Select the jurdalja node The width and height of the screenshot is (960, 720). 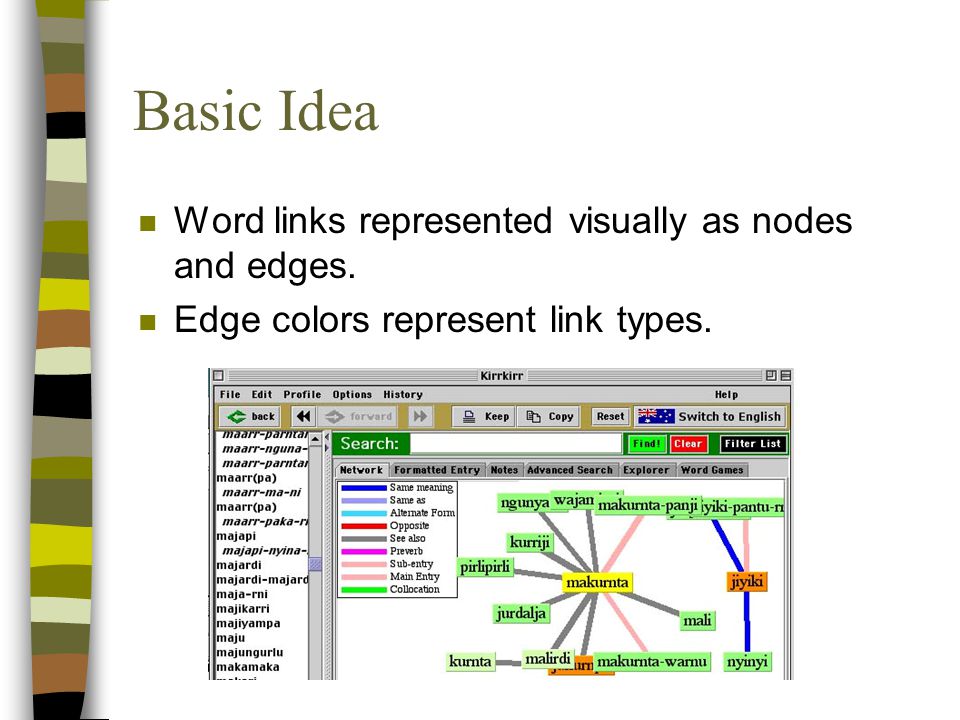(x=521, y=613)
